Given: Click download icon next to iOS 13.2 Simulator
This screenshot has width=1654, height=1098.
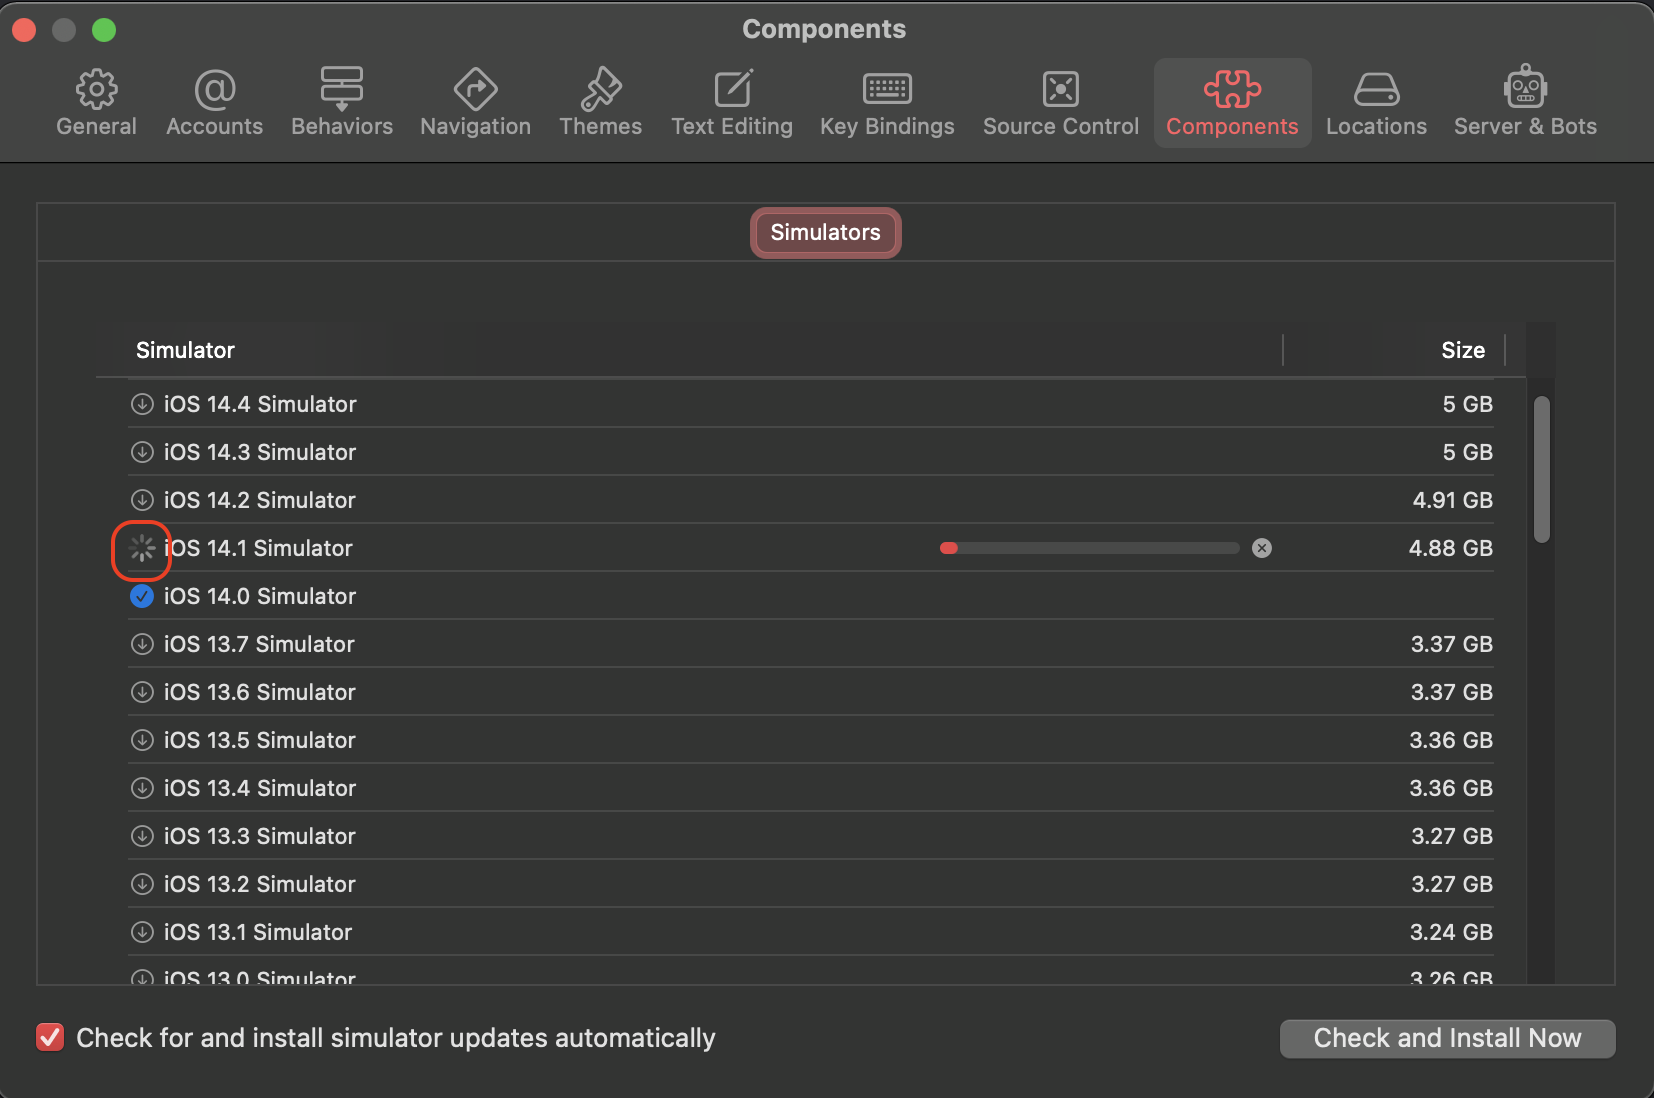Looking at the screenshot, I should (x=142, y=884).
